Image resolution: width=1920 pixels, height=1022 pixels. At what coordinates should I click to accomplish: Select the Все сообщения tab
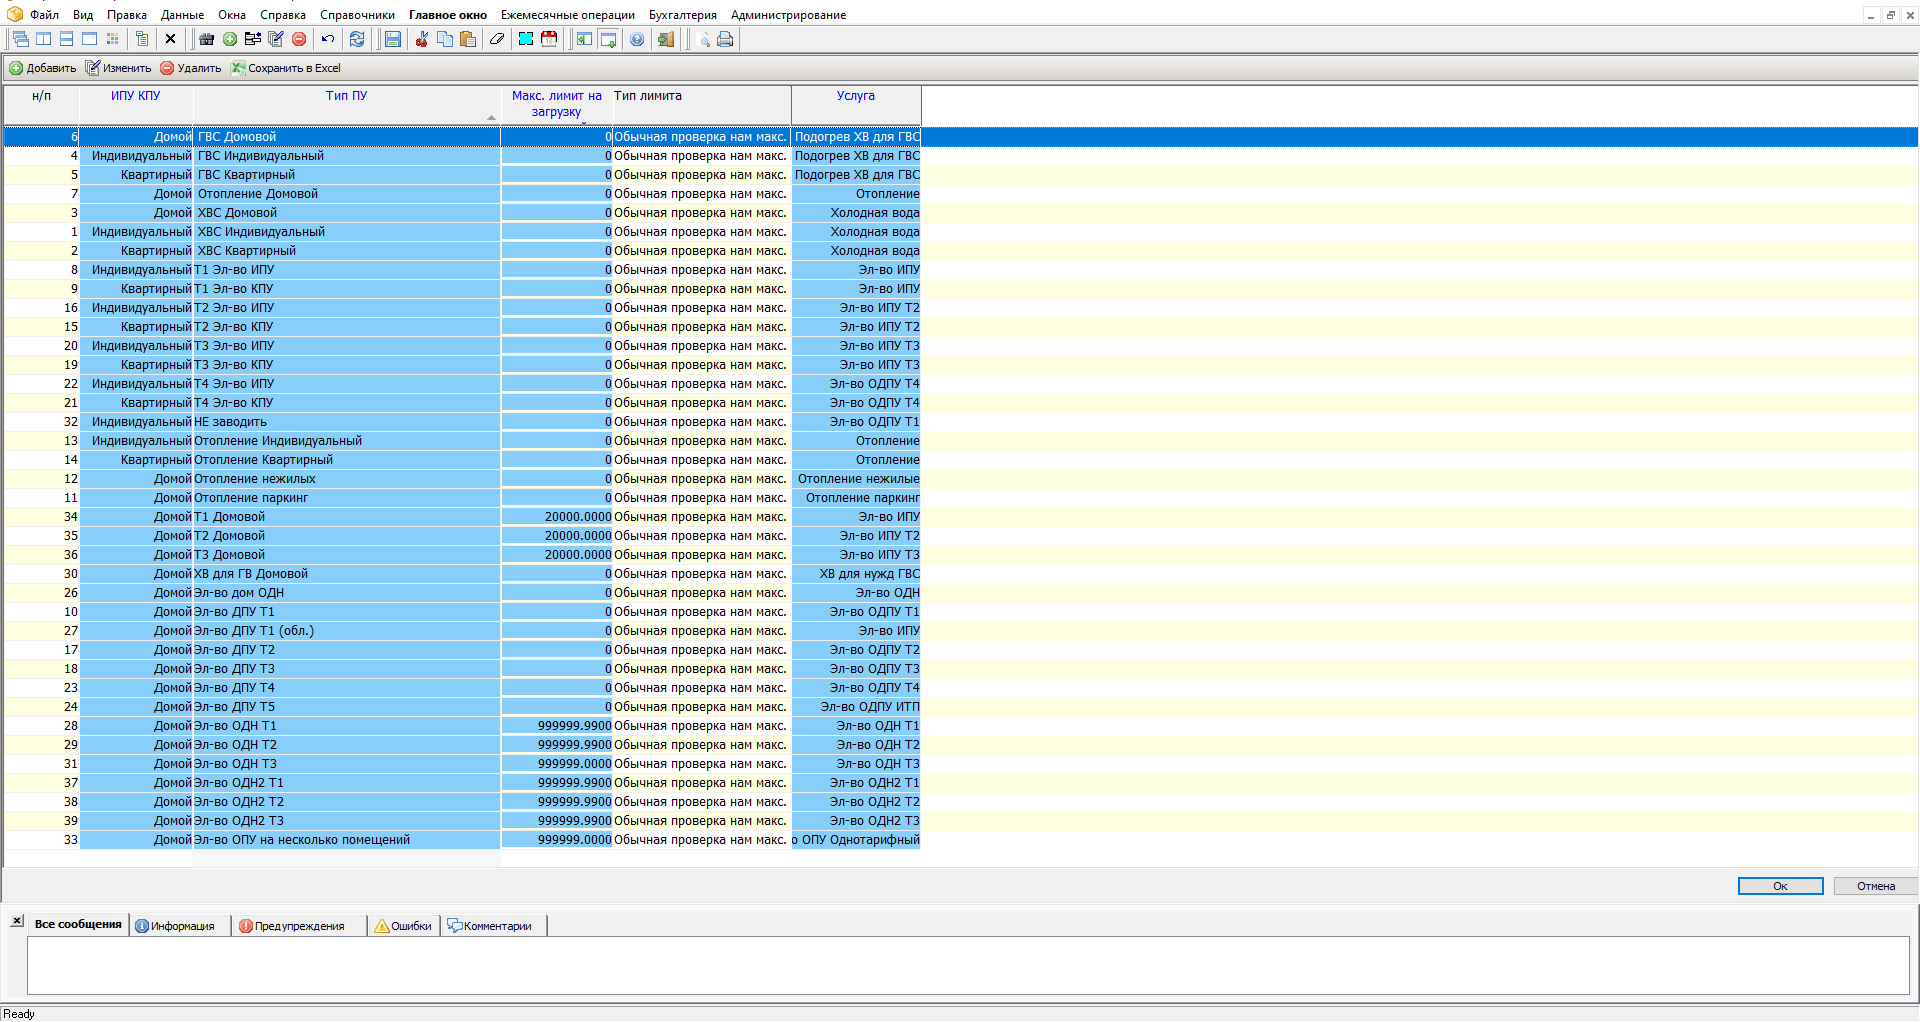tap(78, 924)
